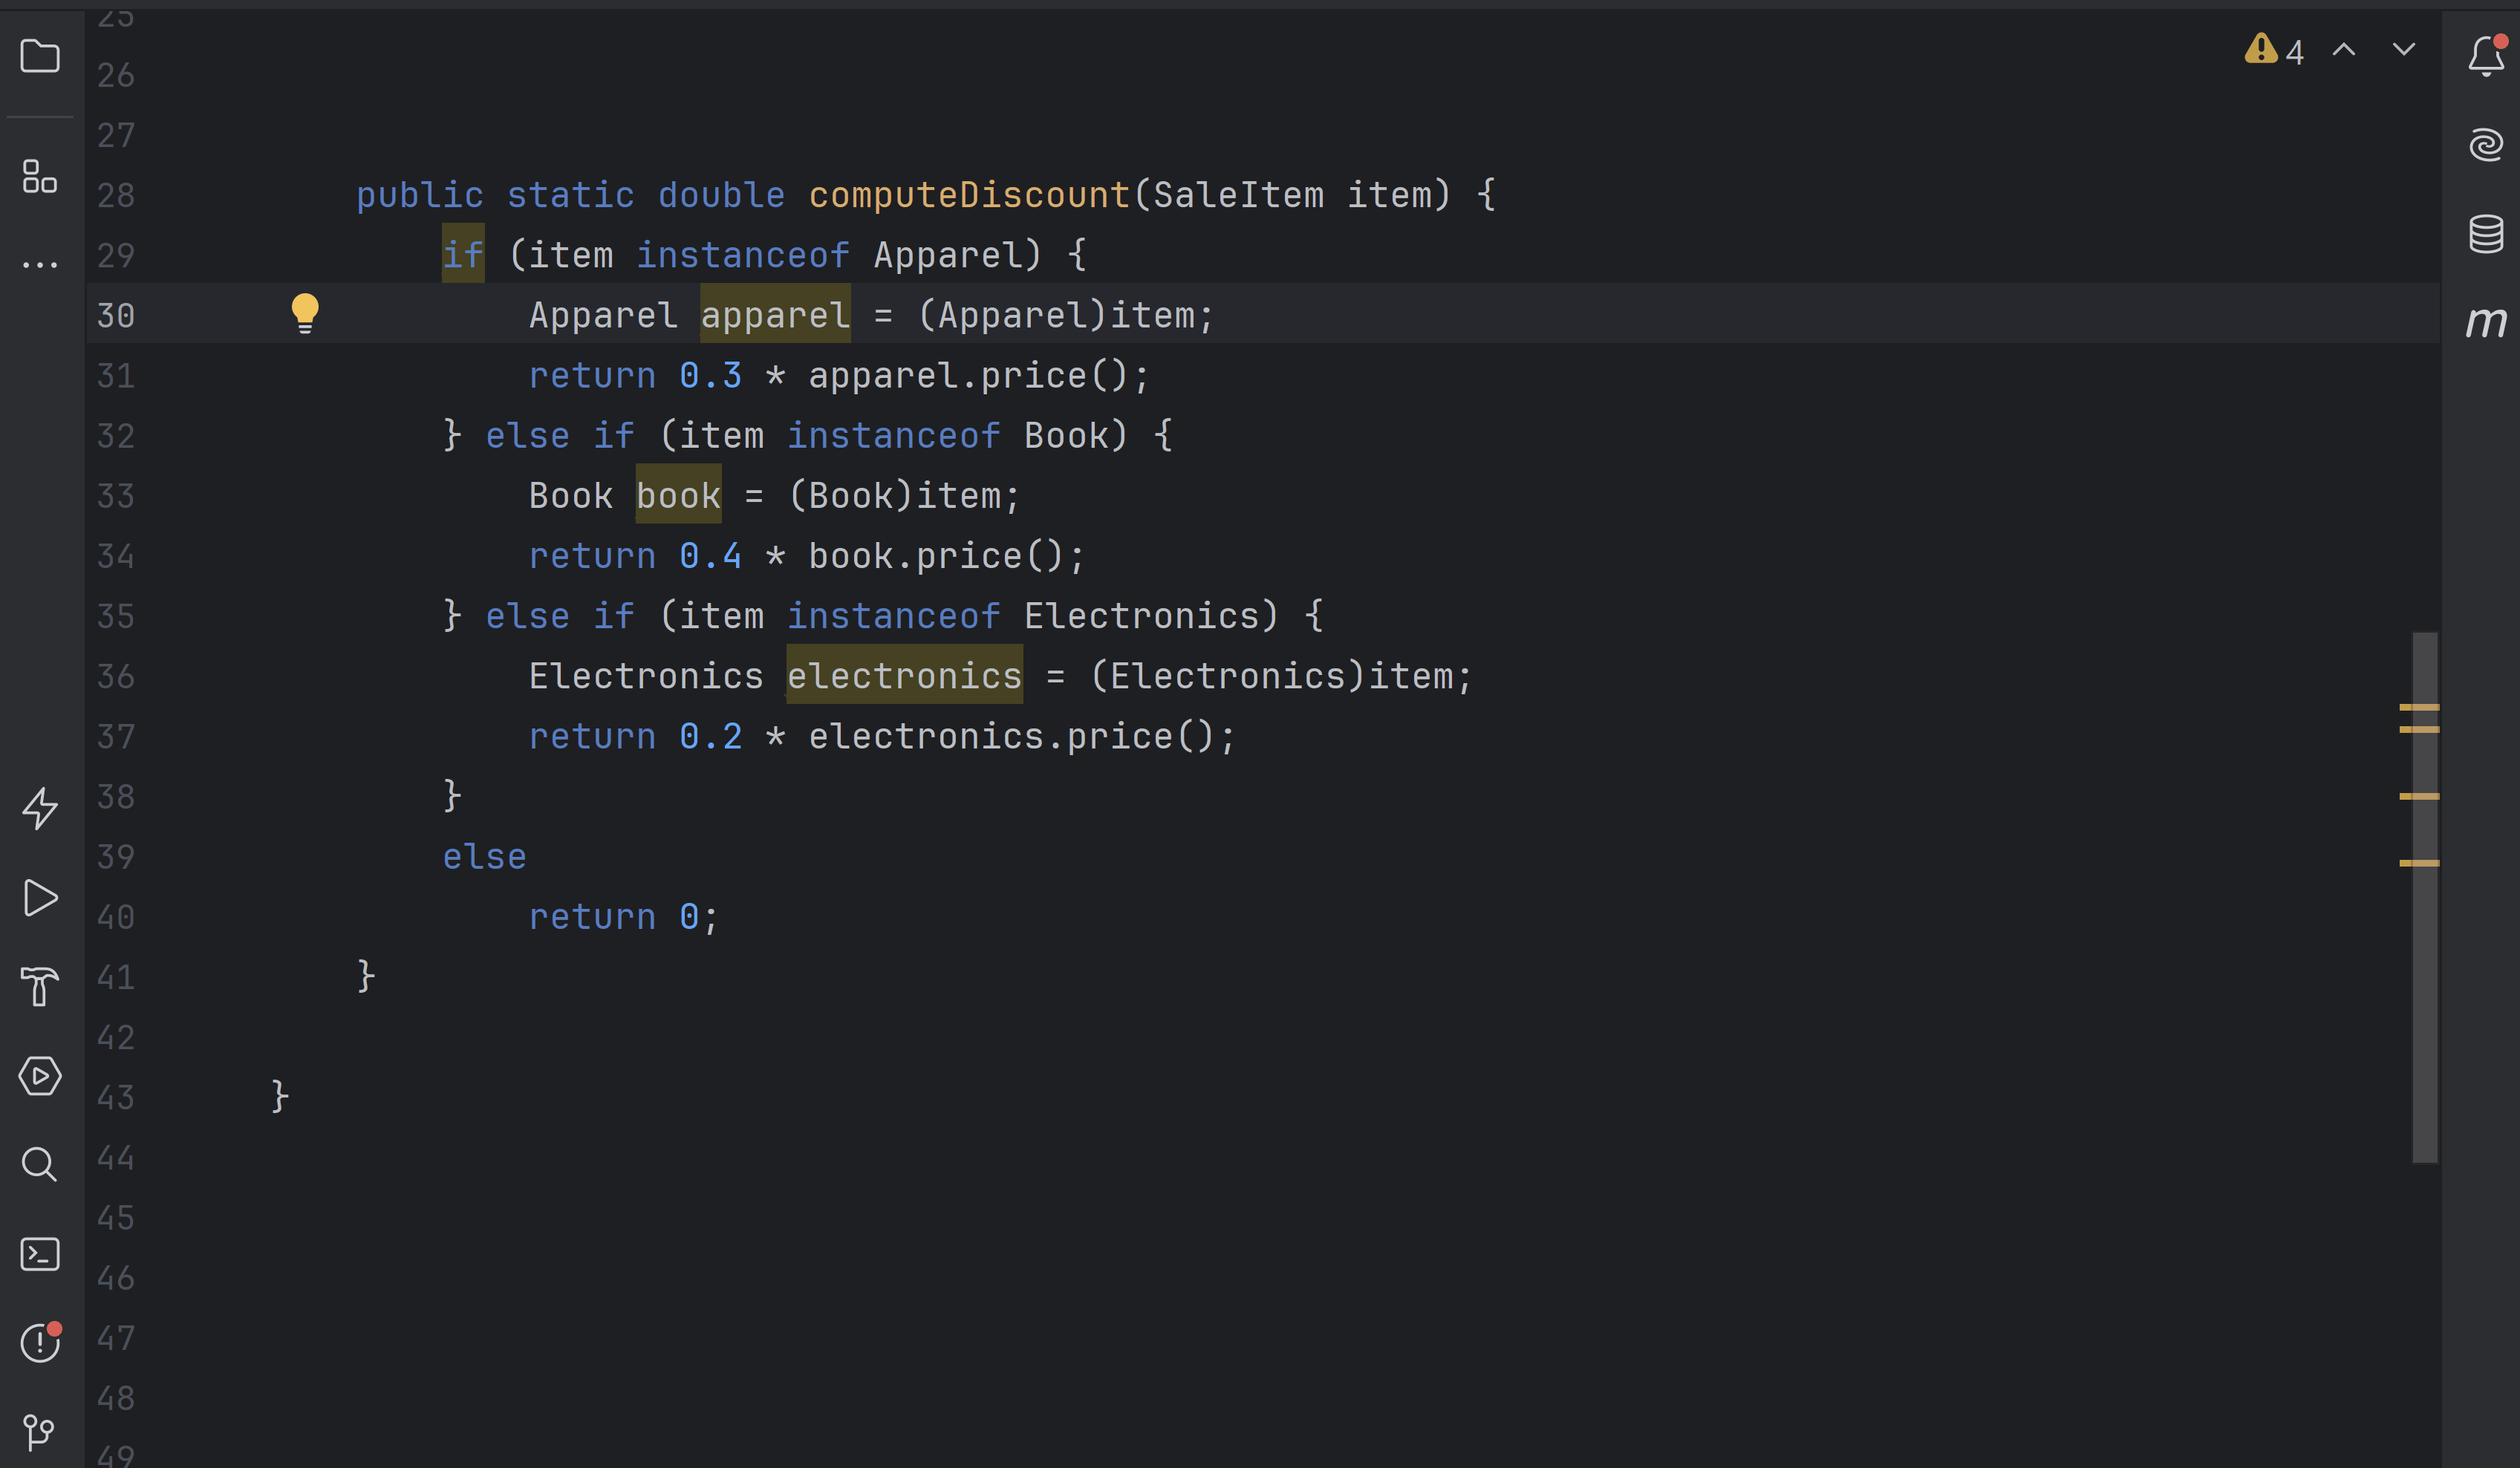Jump to next warning with down chevron
The height and width of the screenshot is (1468, 2520).
tap(2404, 49)
